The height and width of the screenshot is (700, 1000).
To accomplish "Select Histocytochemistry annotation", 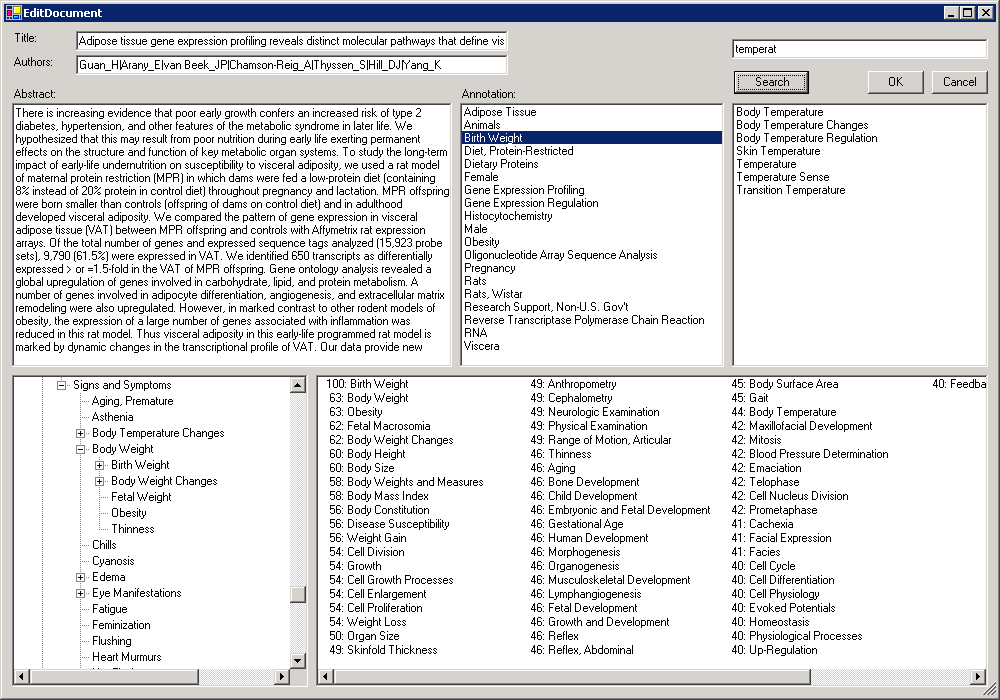I will (x=508, y=216).
